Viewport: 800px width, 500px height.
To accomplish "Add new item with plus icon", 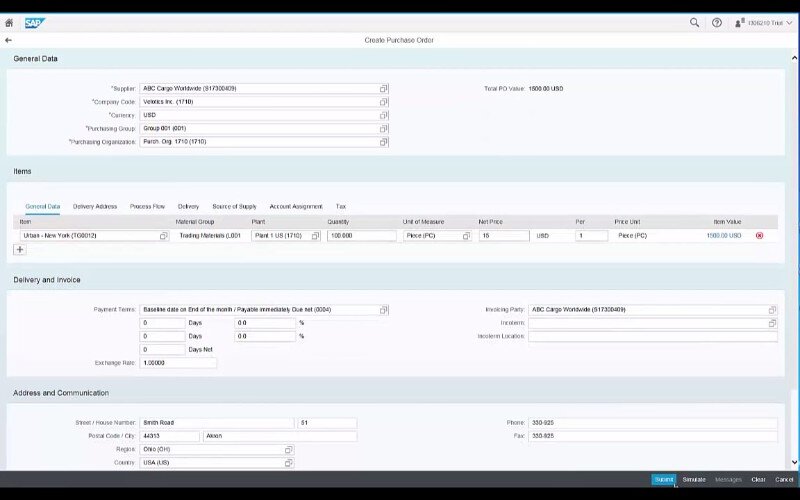I will coord(20,250).
